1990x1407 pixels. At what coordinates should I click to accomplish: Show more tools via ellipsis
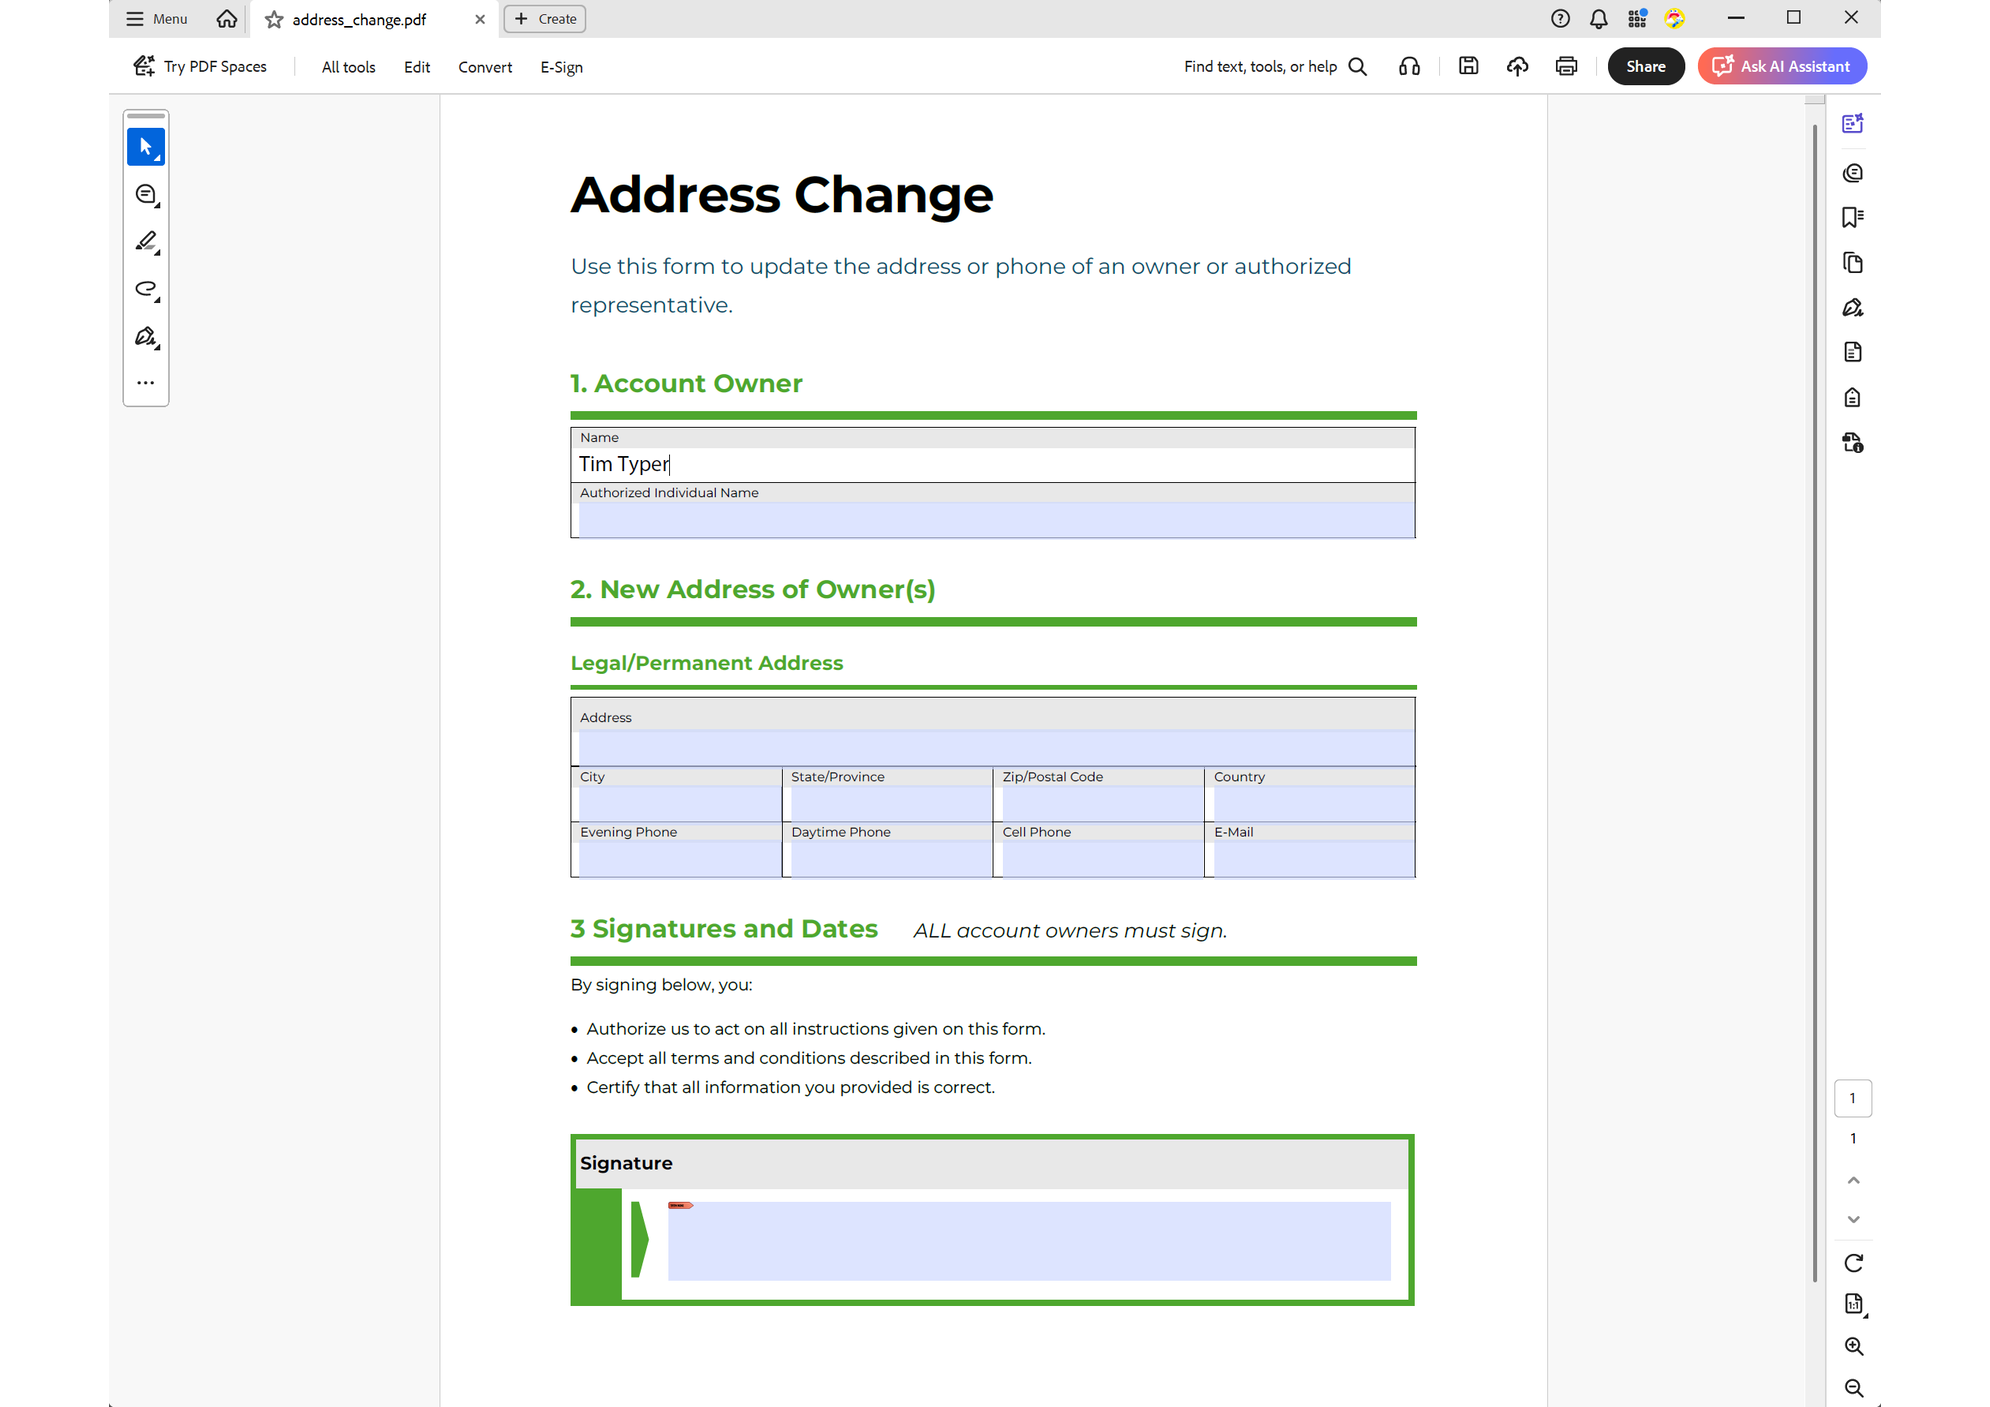pyautogui.click(x=146, y=383)
